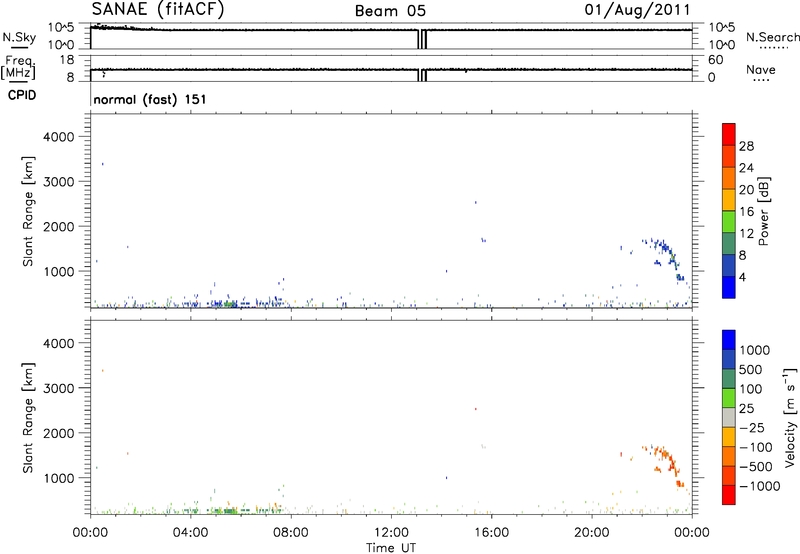Click the "12" value on the power colorbar

coord(746,234)
